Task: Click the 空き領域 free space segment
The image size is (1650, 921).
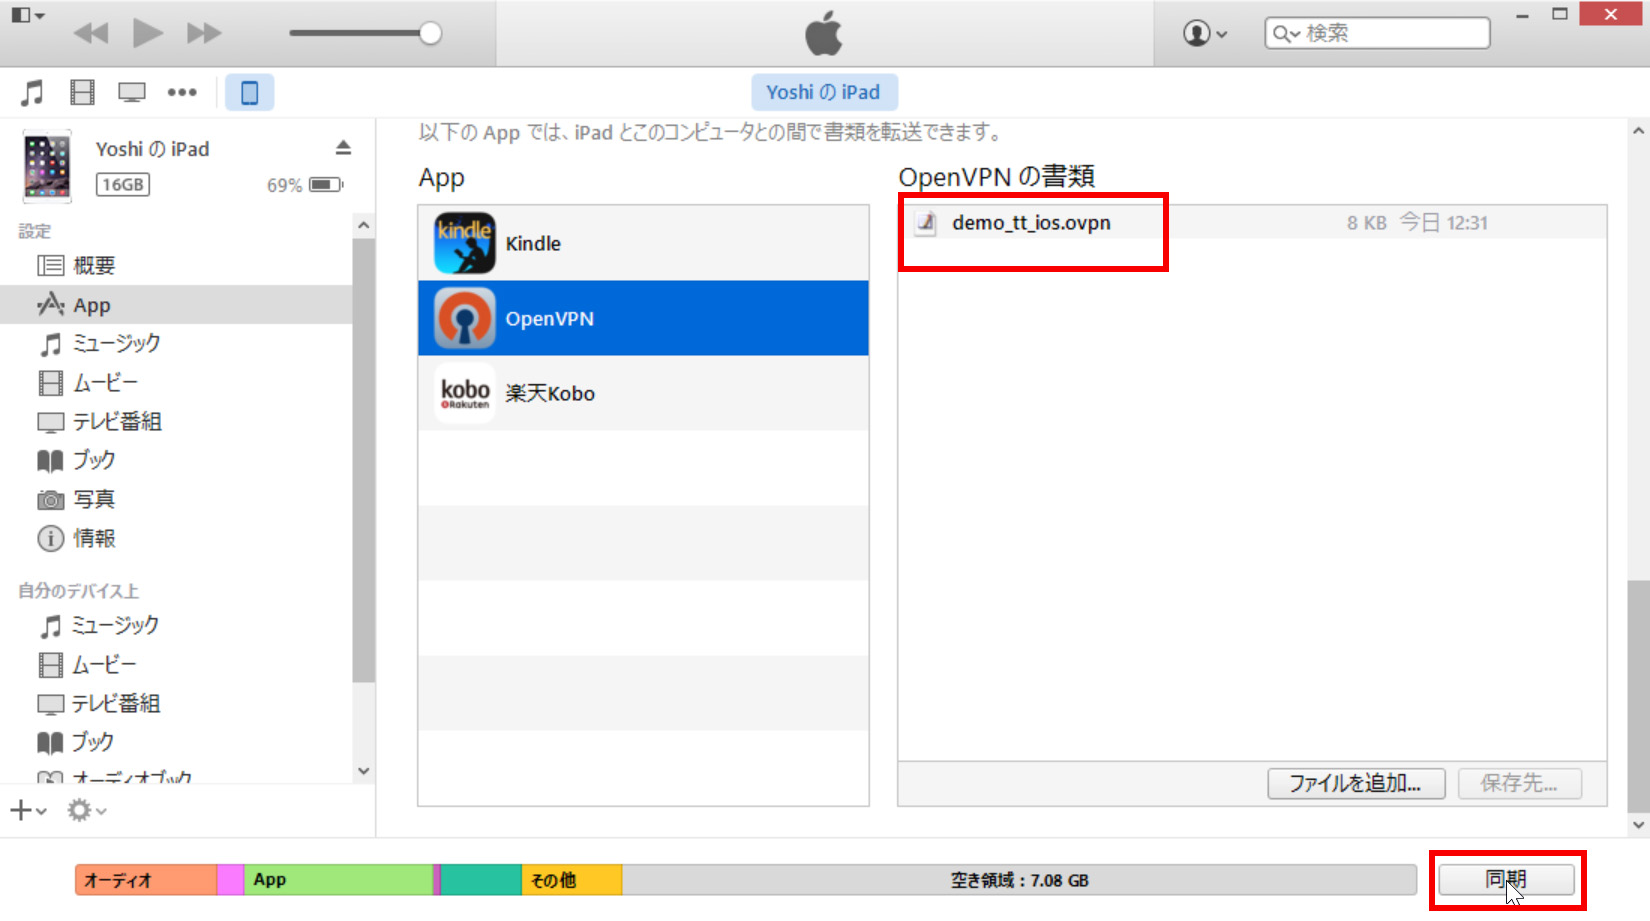Action: 1019,880
